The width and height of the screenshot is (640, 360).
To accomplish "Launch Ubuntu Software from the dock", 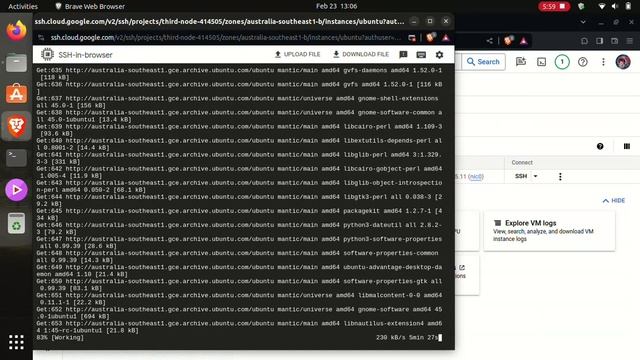I will tap(16, 94).
